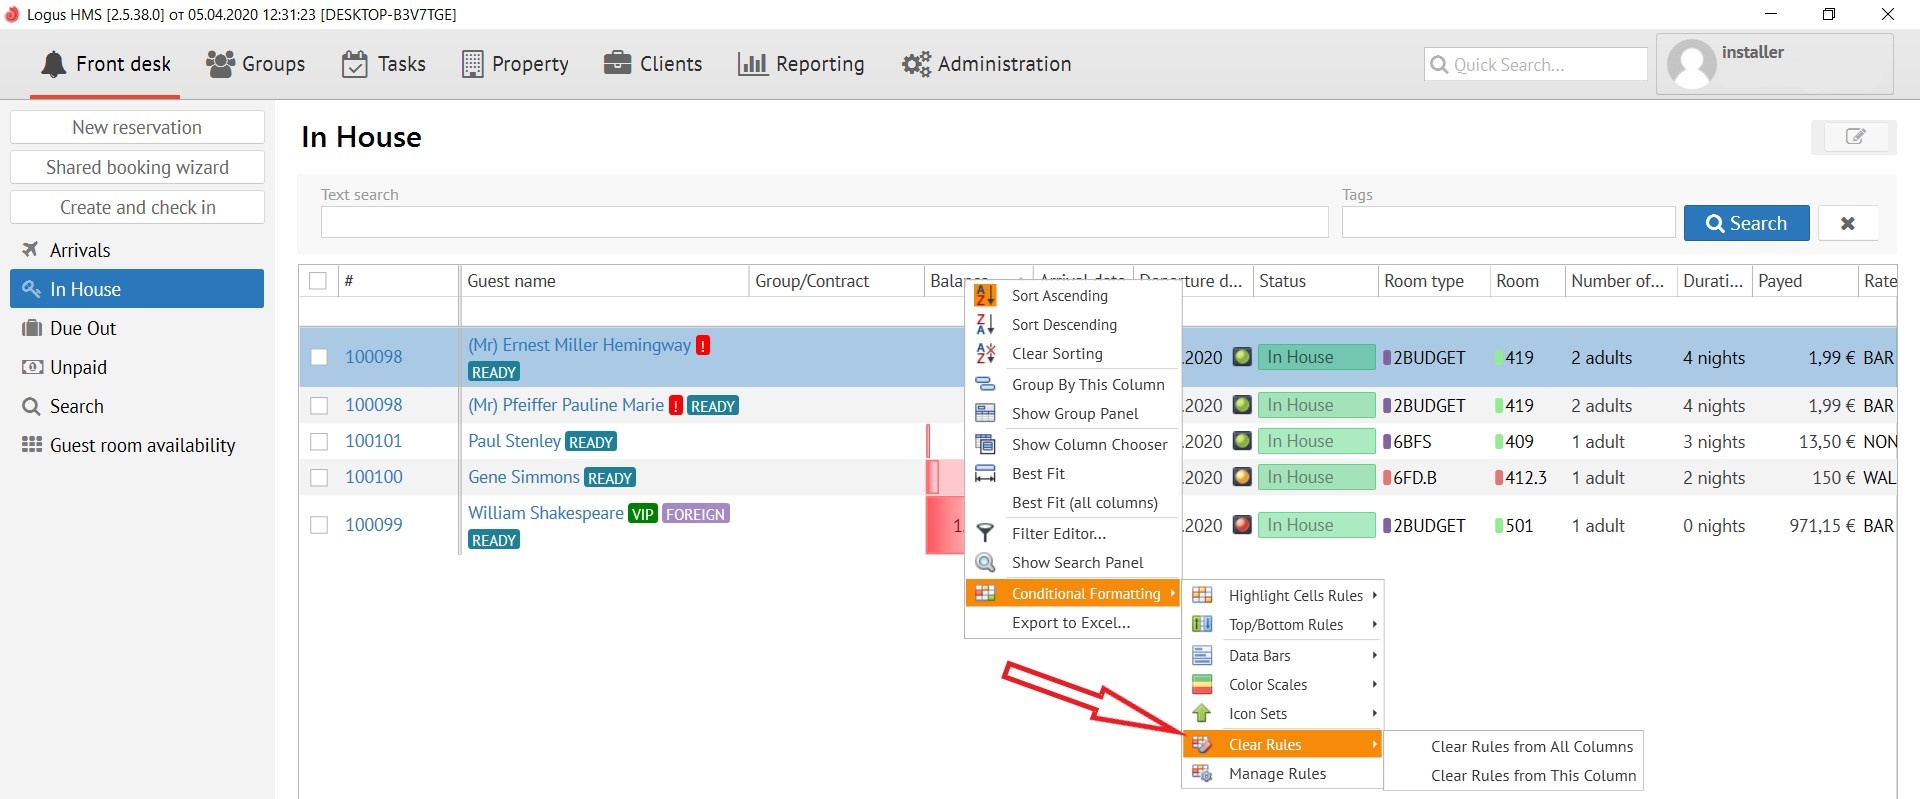Choose Clear Rules from All Columns
1920x799 pixels.
coord(1531,747)
